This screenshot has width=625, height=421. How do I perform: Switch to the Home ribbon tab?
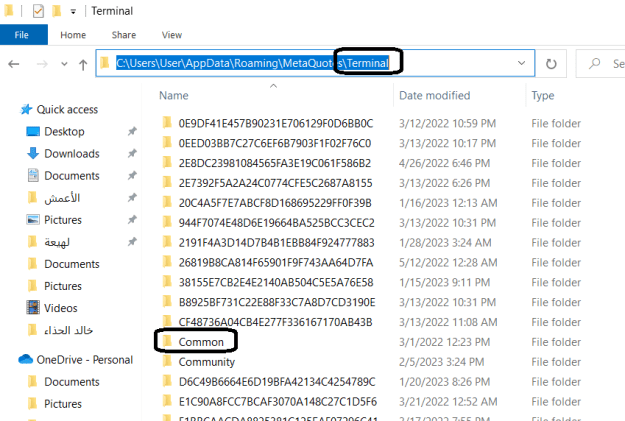73,35
